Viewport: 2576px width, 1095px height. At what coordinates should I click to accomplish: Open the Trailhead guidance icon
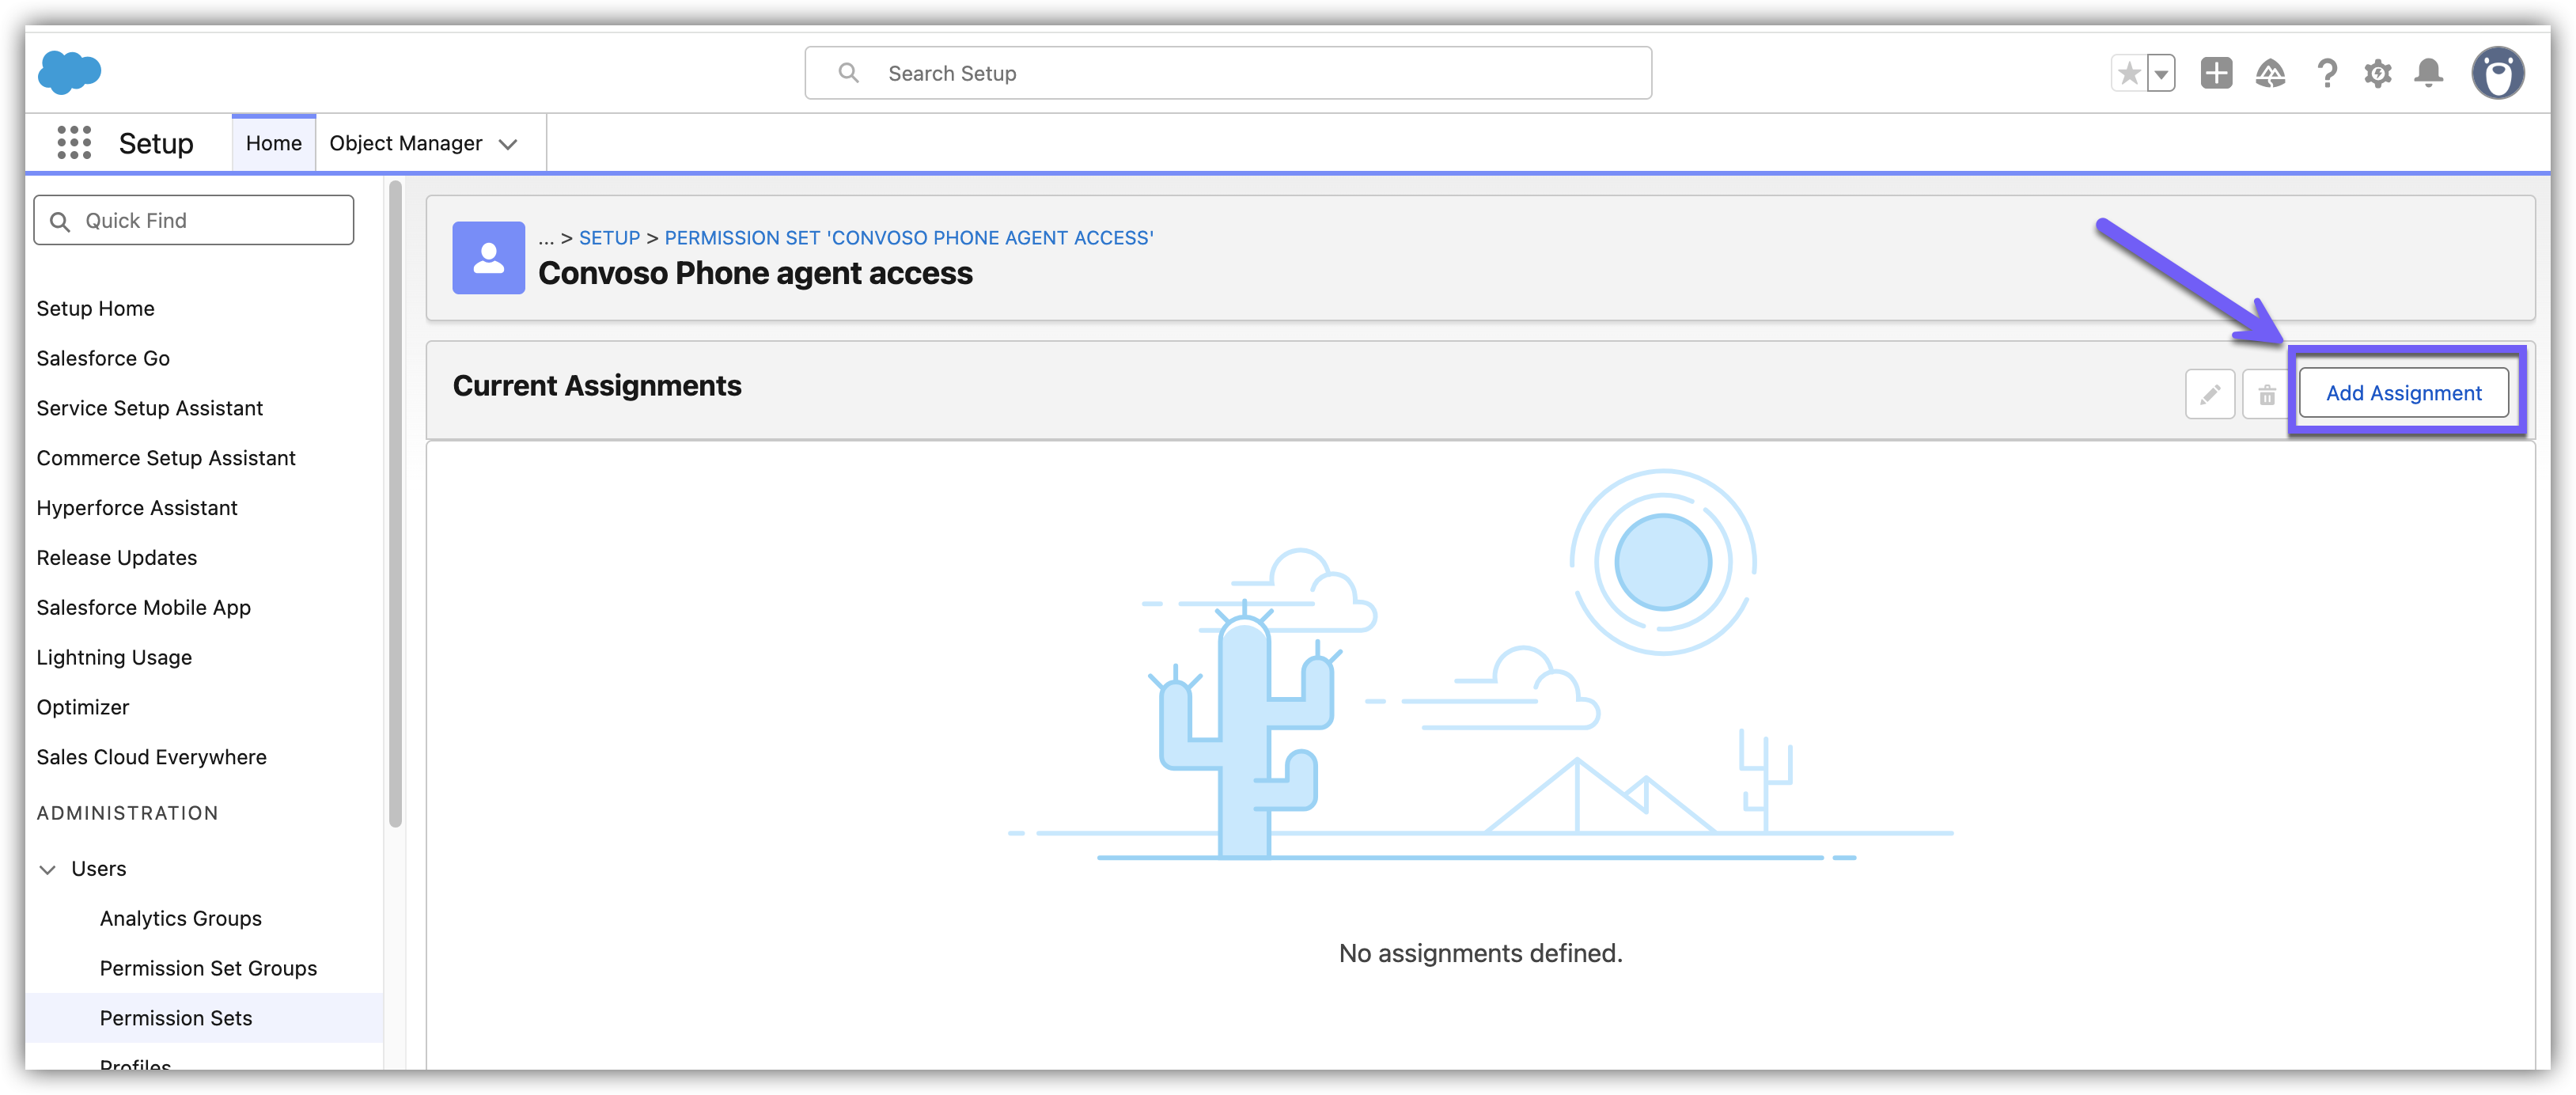(x=2270, y=73)
